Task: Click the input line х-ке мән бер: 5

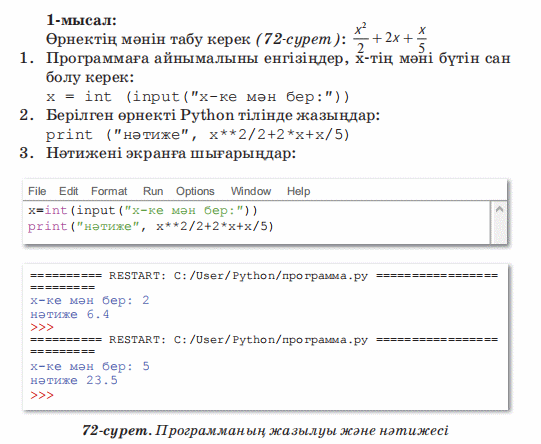Action: pos(90,366)
